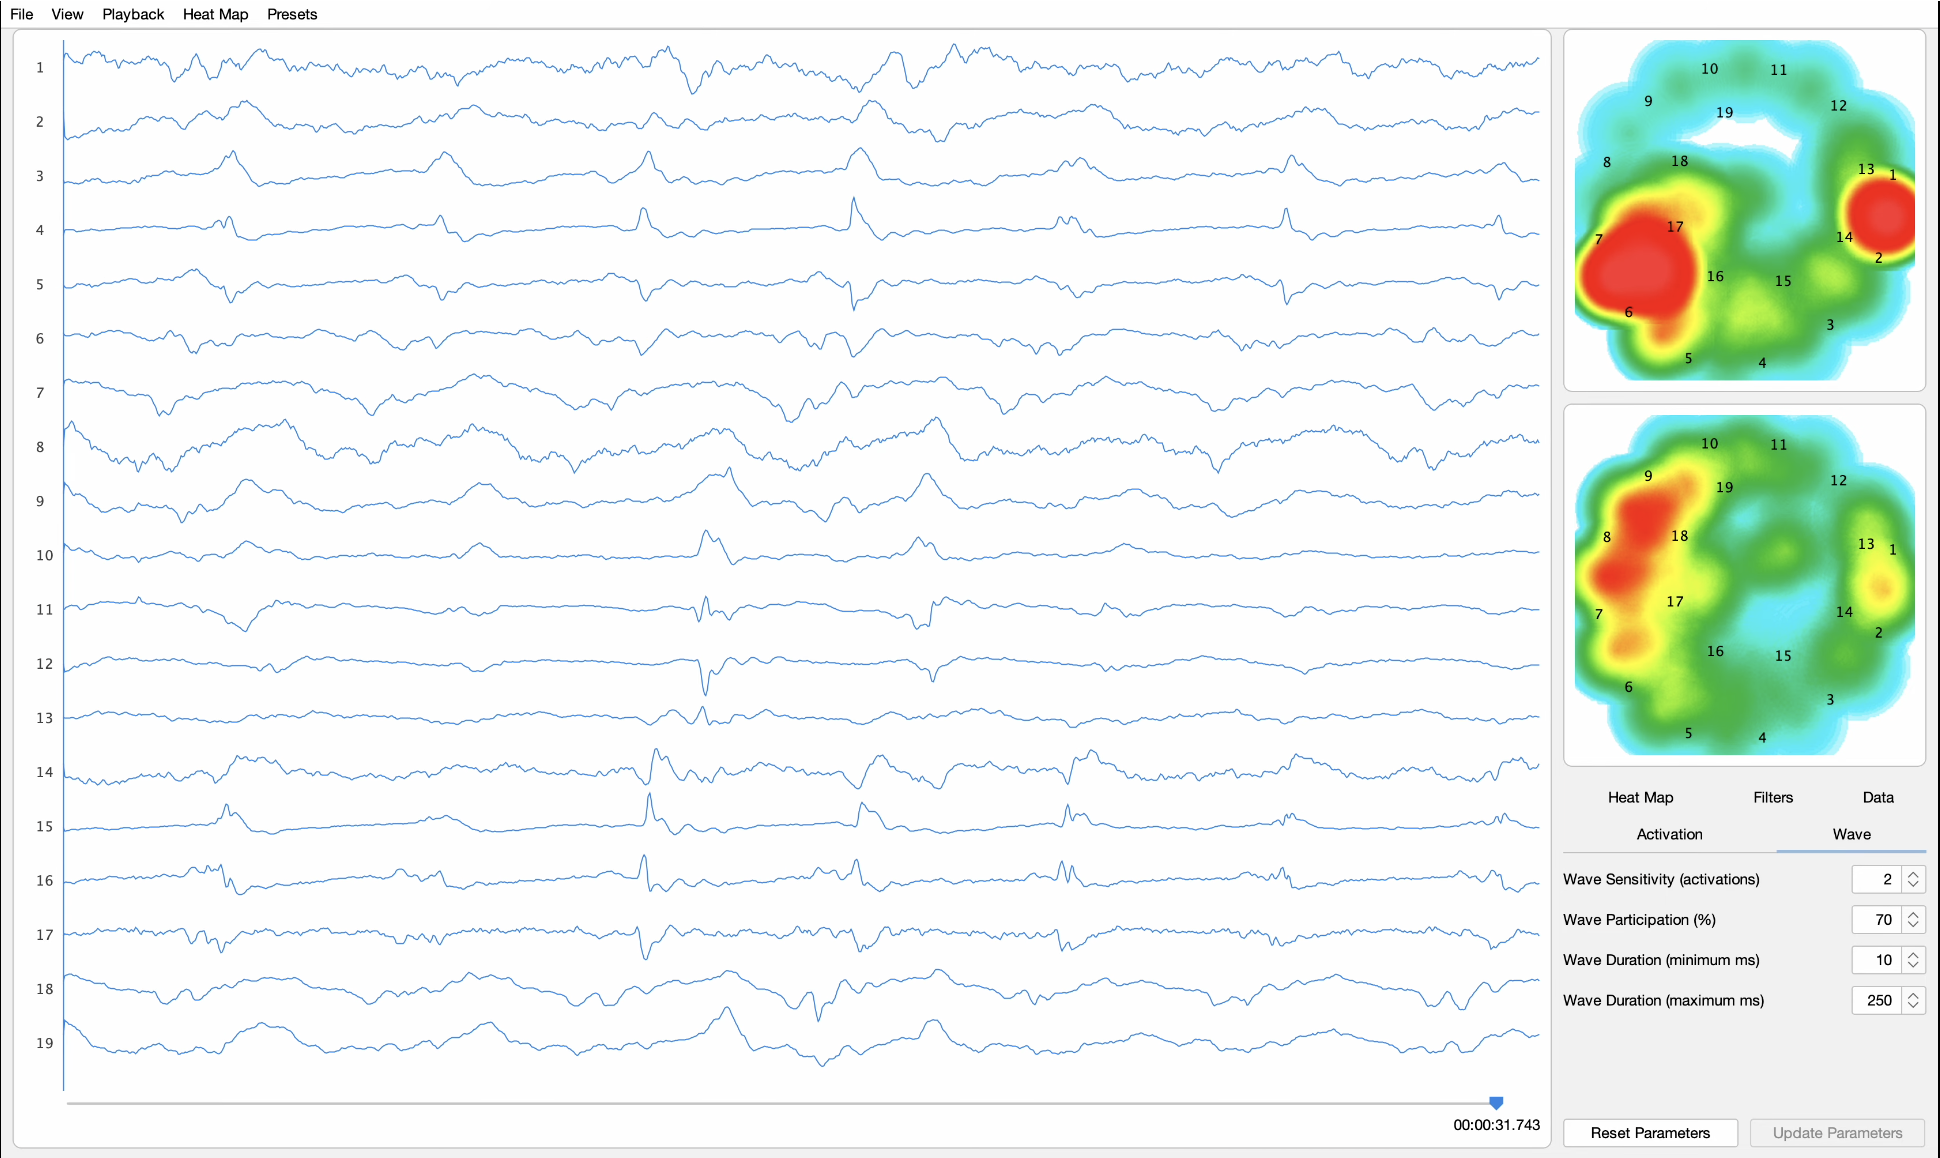This screenshot has width=1940, height=1158.
Task: Click the minimum Wave Duration stepper arrows
Action: coord(1913,960)
